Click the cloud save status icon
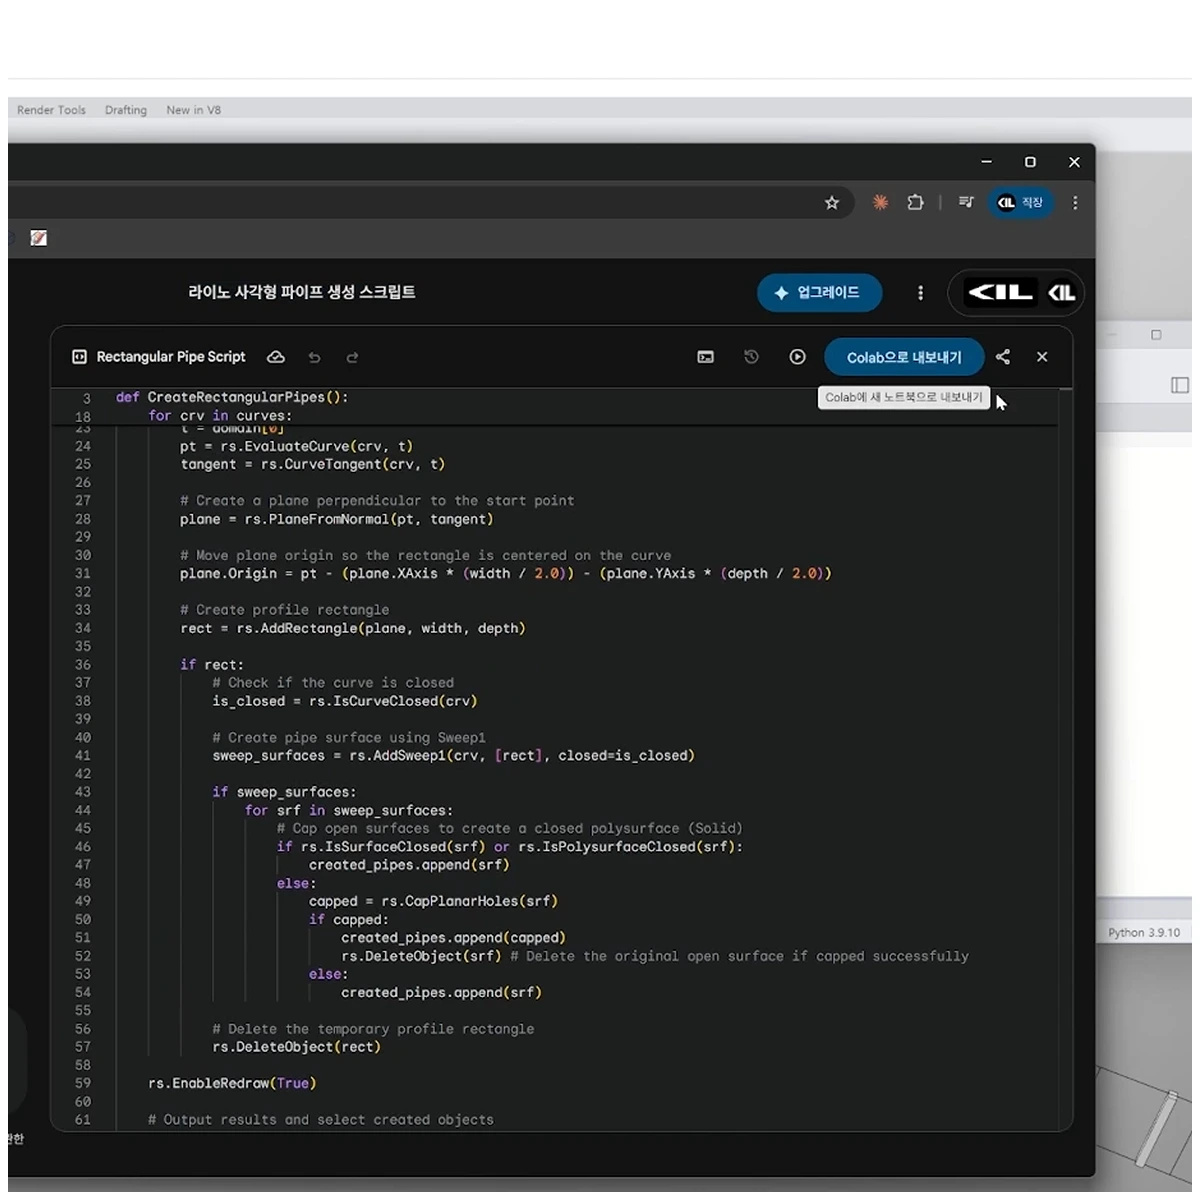The height and width of the screenshot is (1200, 1200). click(x=276, y=357)
